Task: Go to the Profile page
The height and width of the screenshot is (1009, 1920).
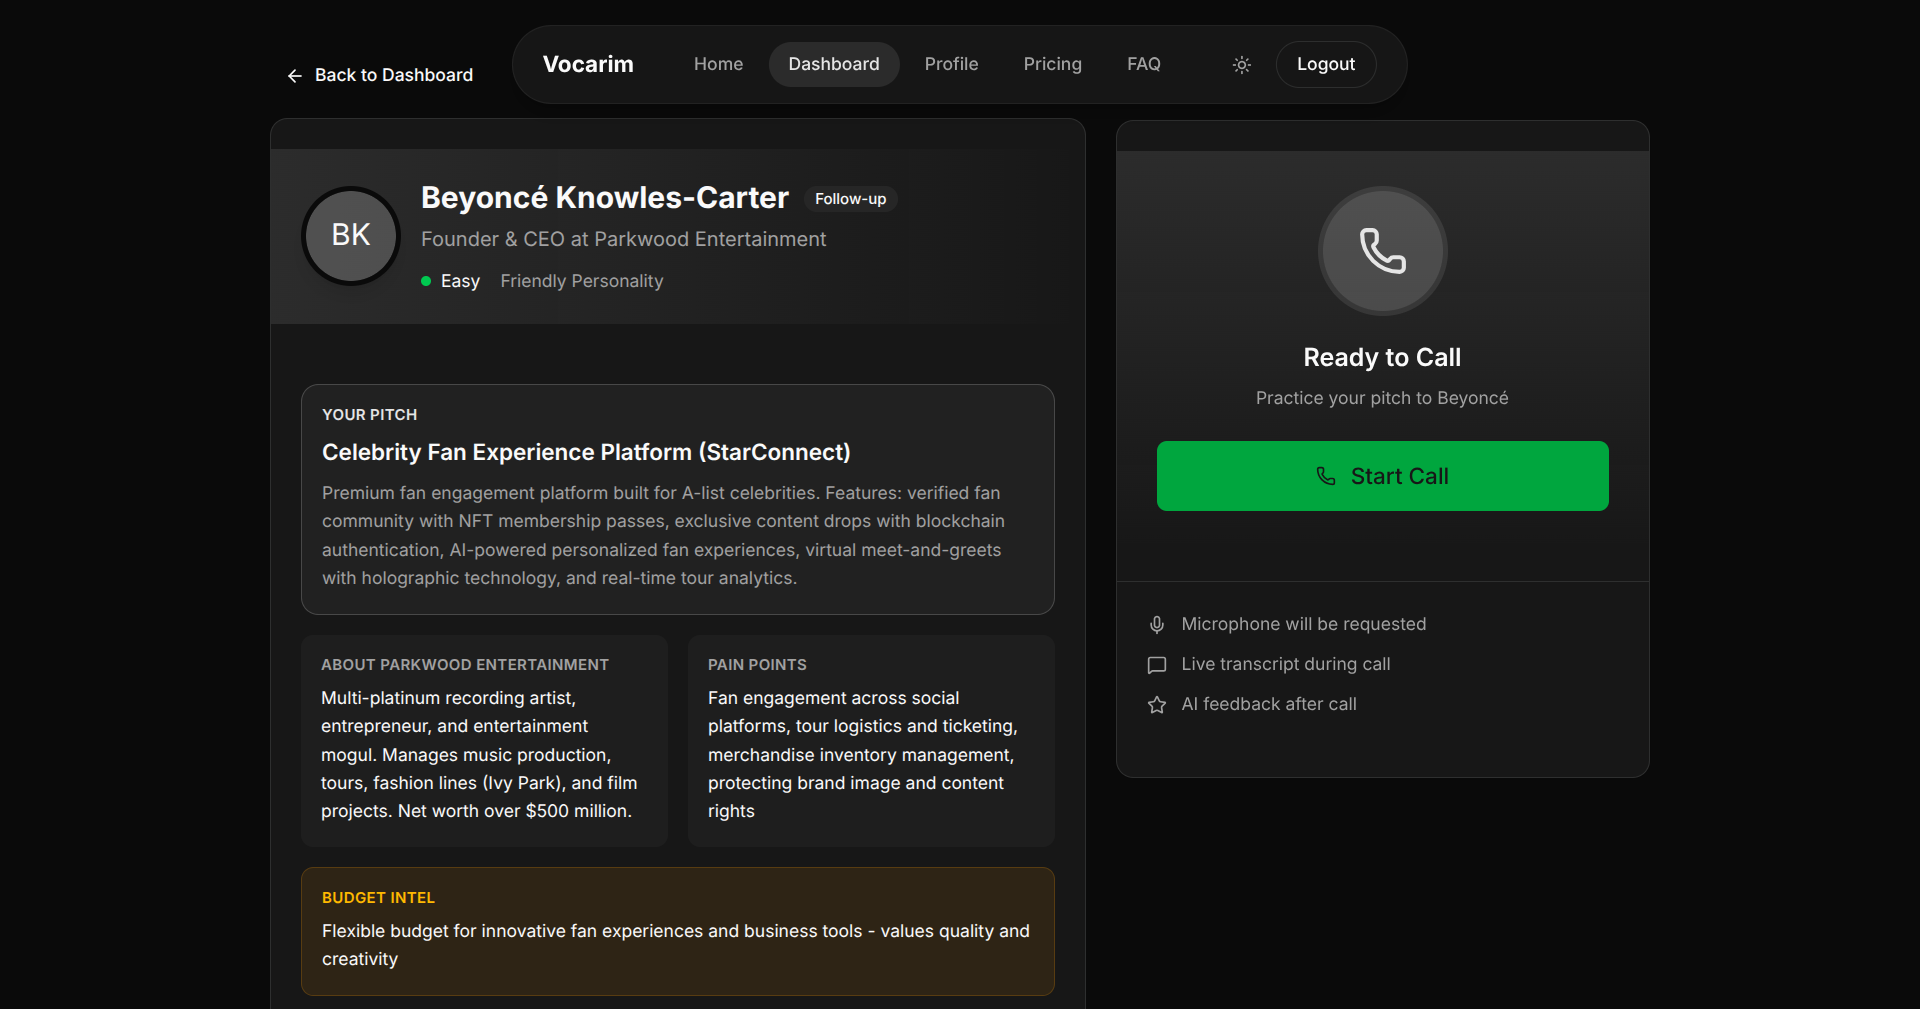Action: 951,64
